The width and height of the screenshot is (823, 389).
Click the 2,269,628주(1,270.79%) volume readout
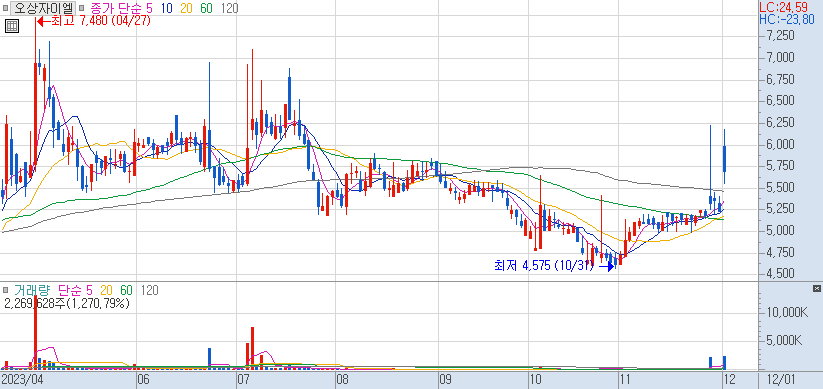click(x=66, y=303)
